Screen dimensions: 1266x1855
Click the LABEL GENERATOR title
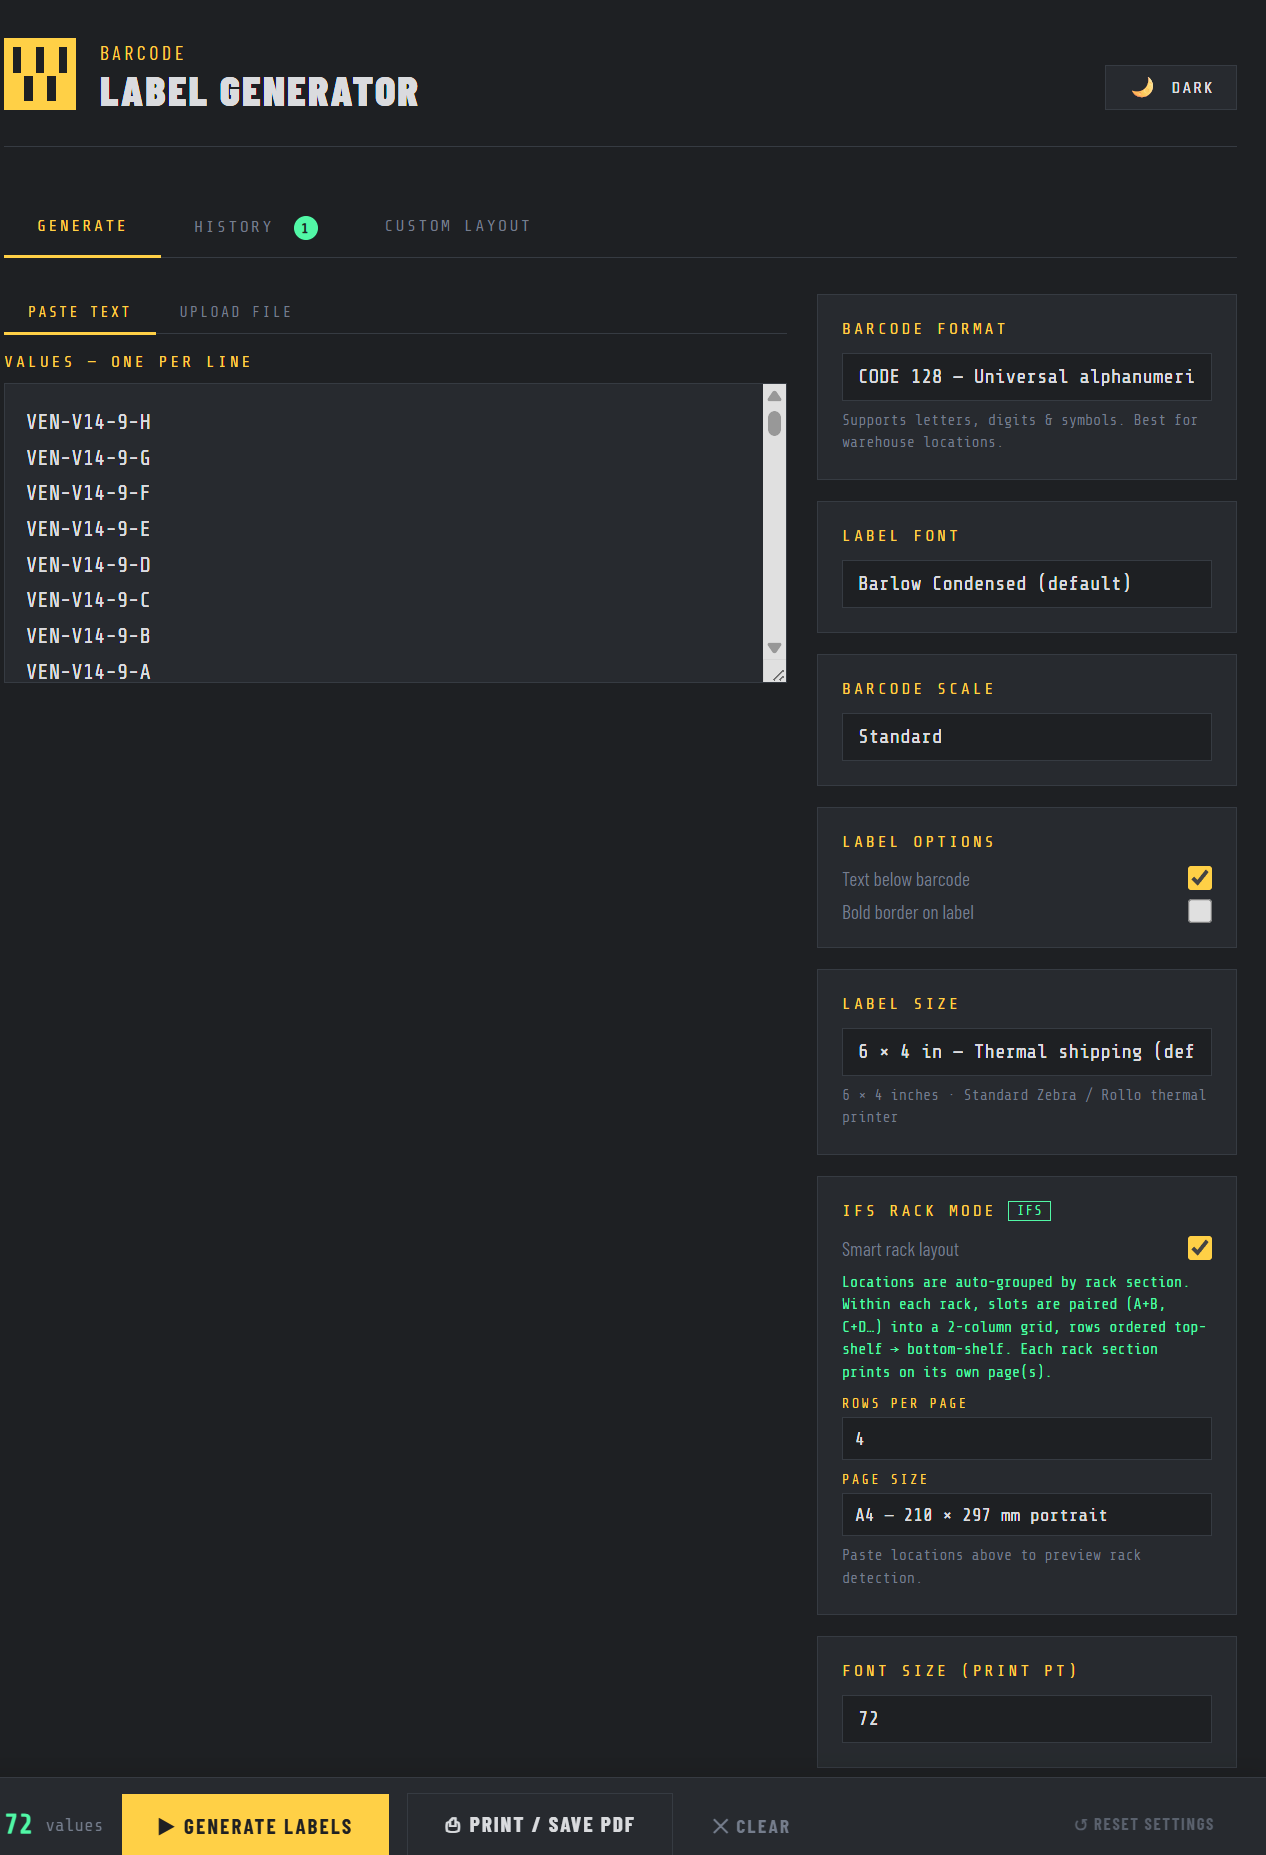pyautogui.click(x=259, y=92)
